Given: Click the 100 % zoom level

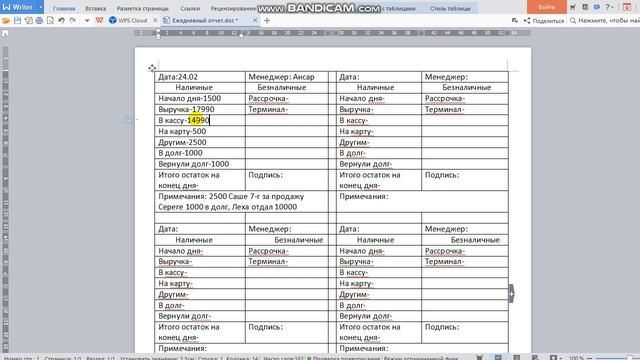Looking at the screenshot, I should (x=576, y=358).
